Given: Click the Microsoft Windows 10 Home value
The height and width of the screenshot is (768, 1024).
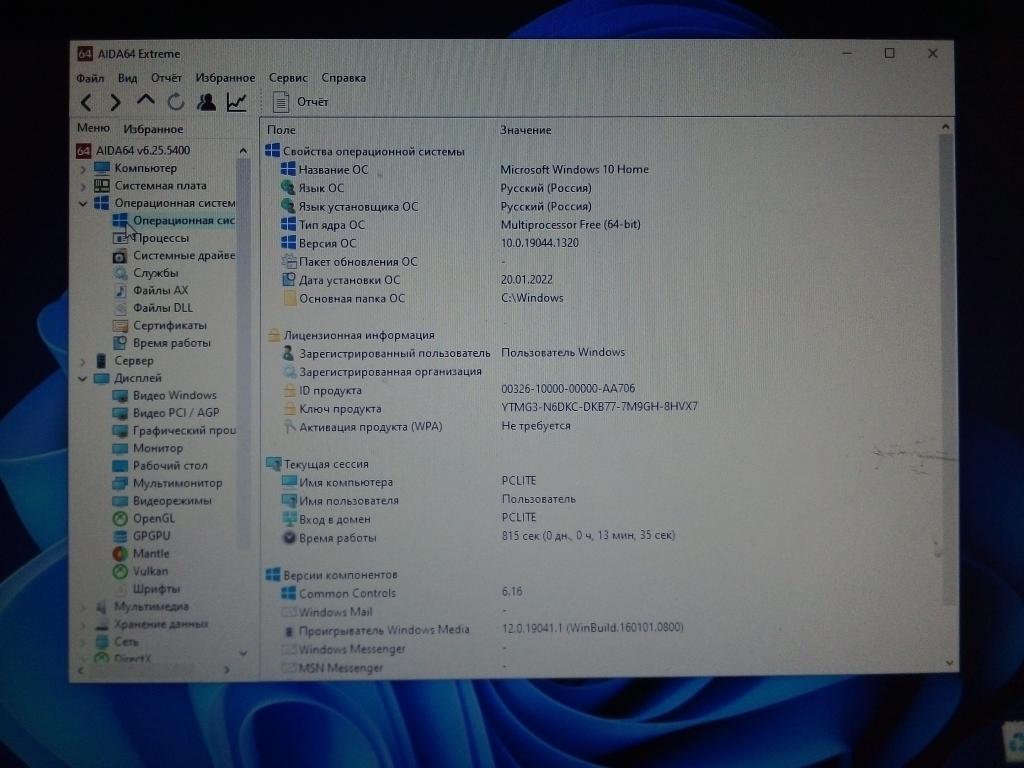Looking at the screenshot, I should point(574,169).
